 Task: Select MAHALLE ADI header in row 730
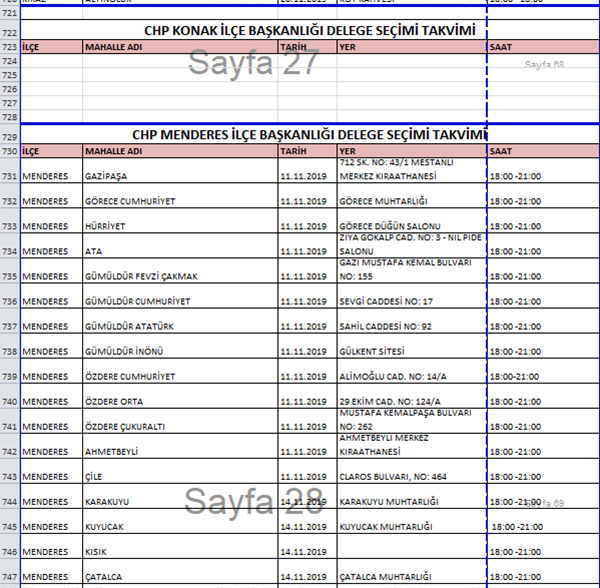(x=180, y=151)
